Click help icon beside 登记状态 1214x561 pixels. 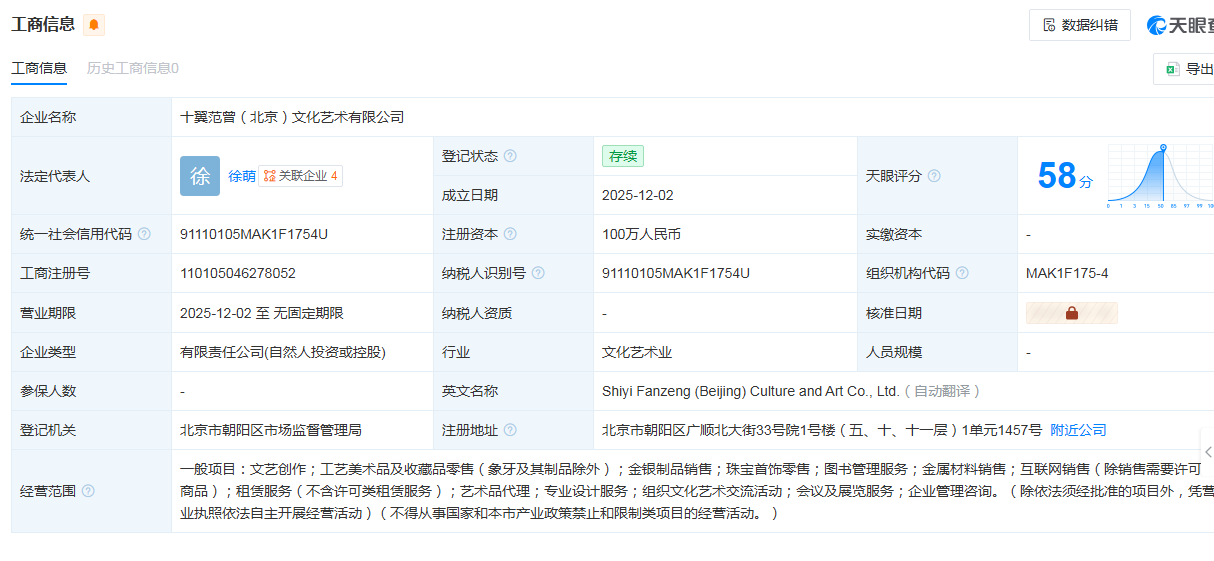(510, 156)
